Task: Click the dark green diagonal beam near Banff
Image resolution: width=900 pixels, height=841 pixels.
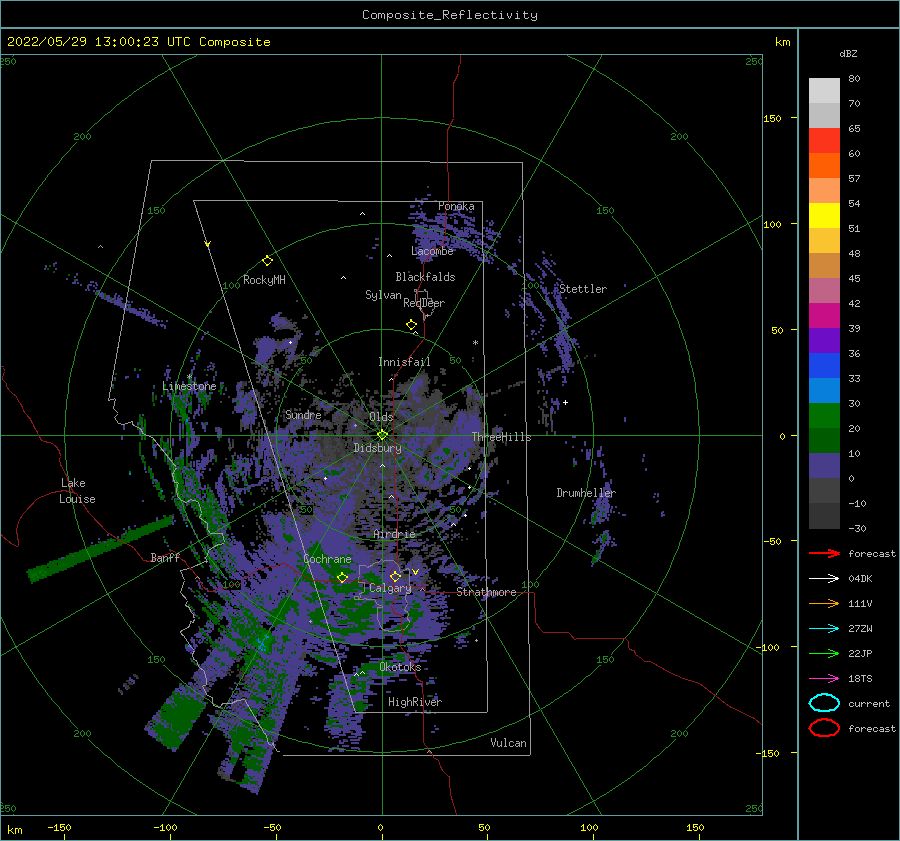Action: [x=100, y=548]
